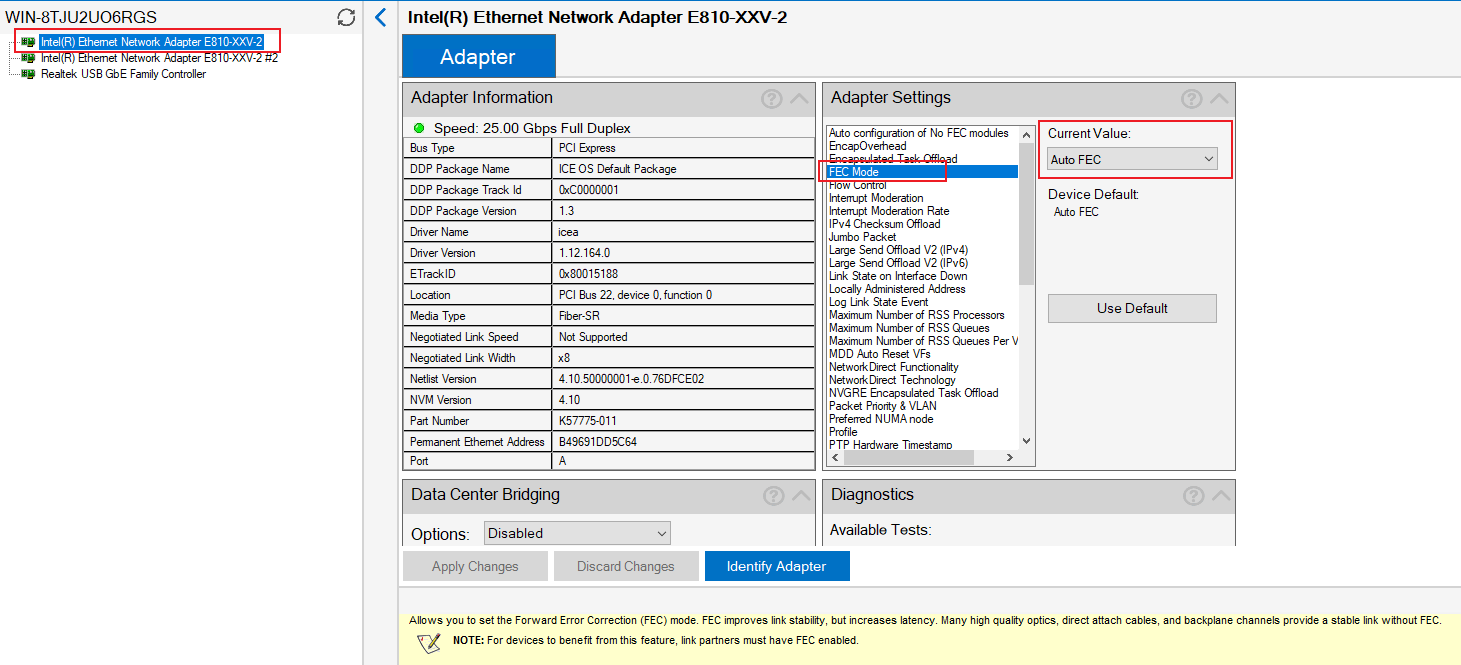This screenshot has width=1461, height=665.
Task: Select the Interrupt Moderation Rate setting
Action: coord(889,211)
